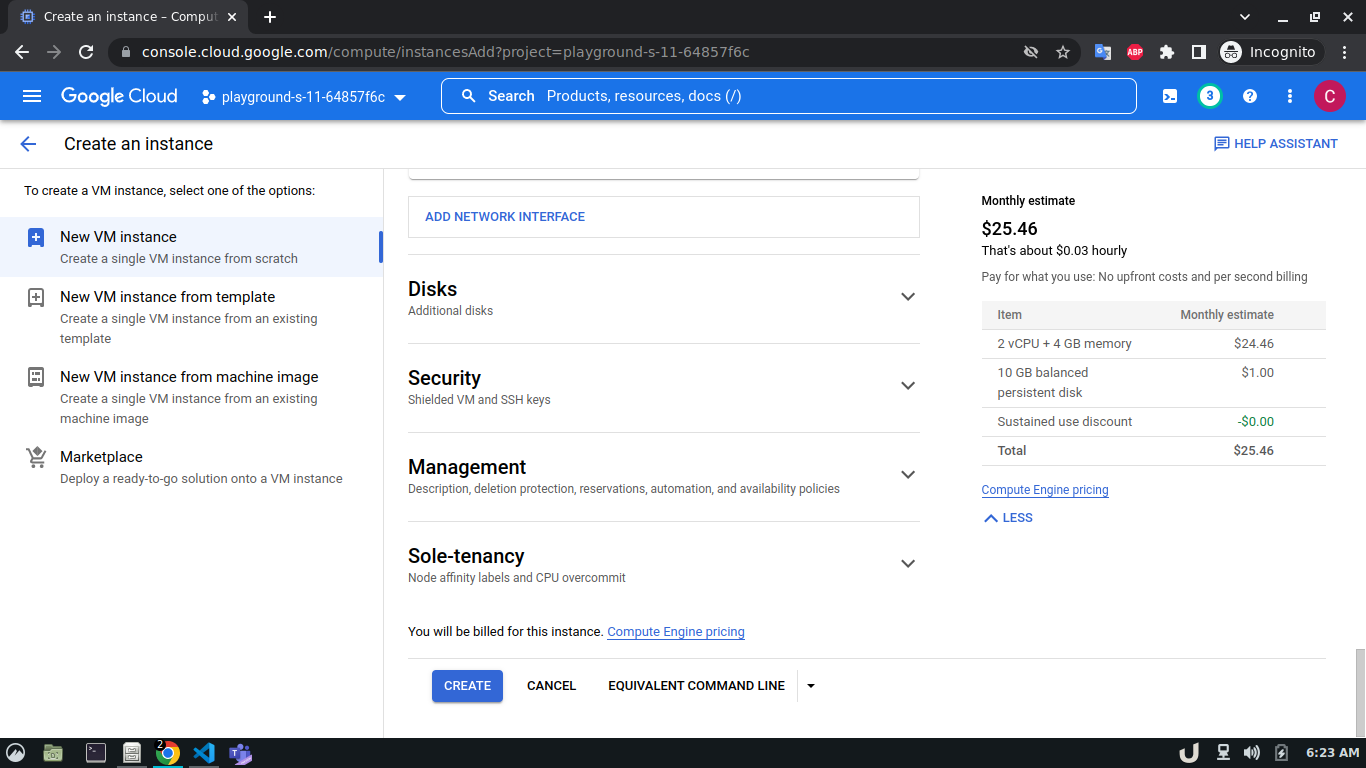Open the account avatar C
Viewport: 1366px width, 768px height.
[x=1329, y=96]
